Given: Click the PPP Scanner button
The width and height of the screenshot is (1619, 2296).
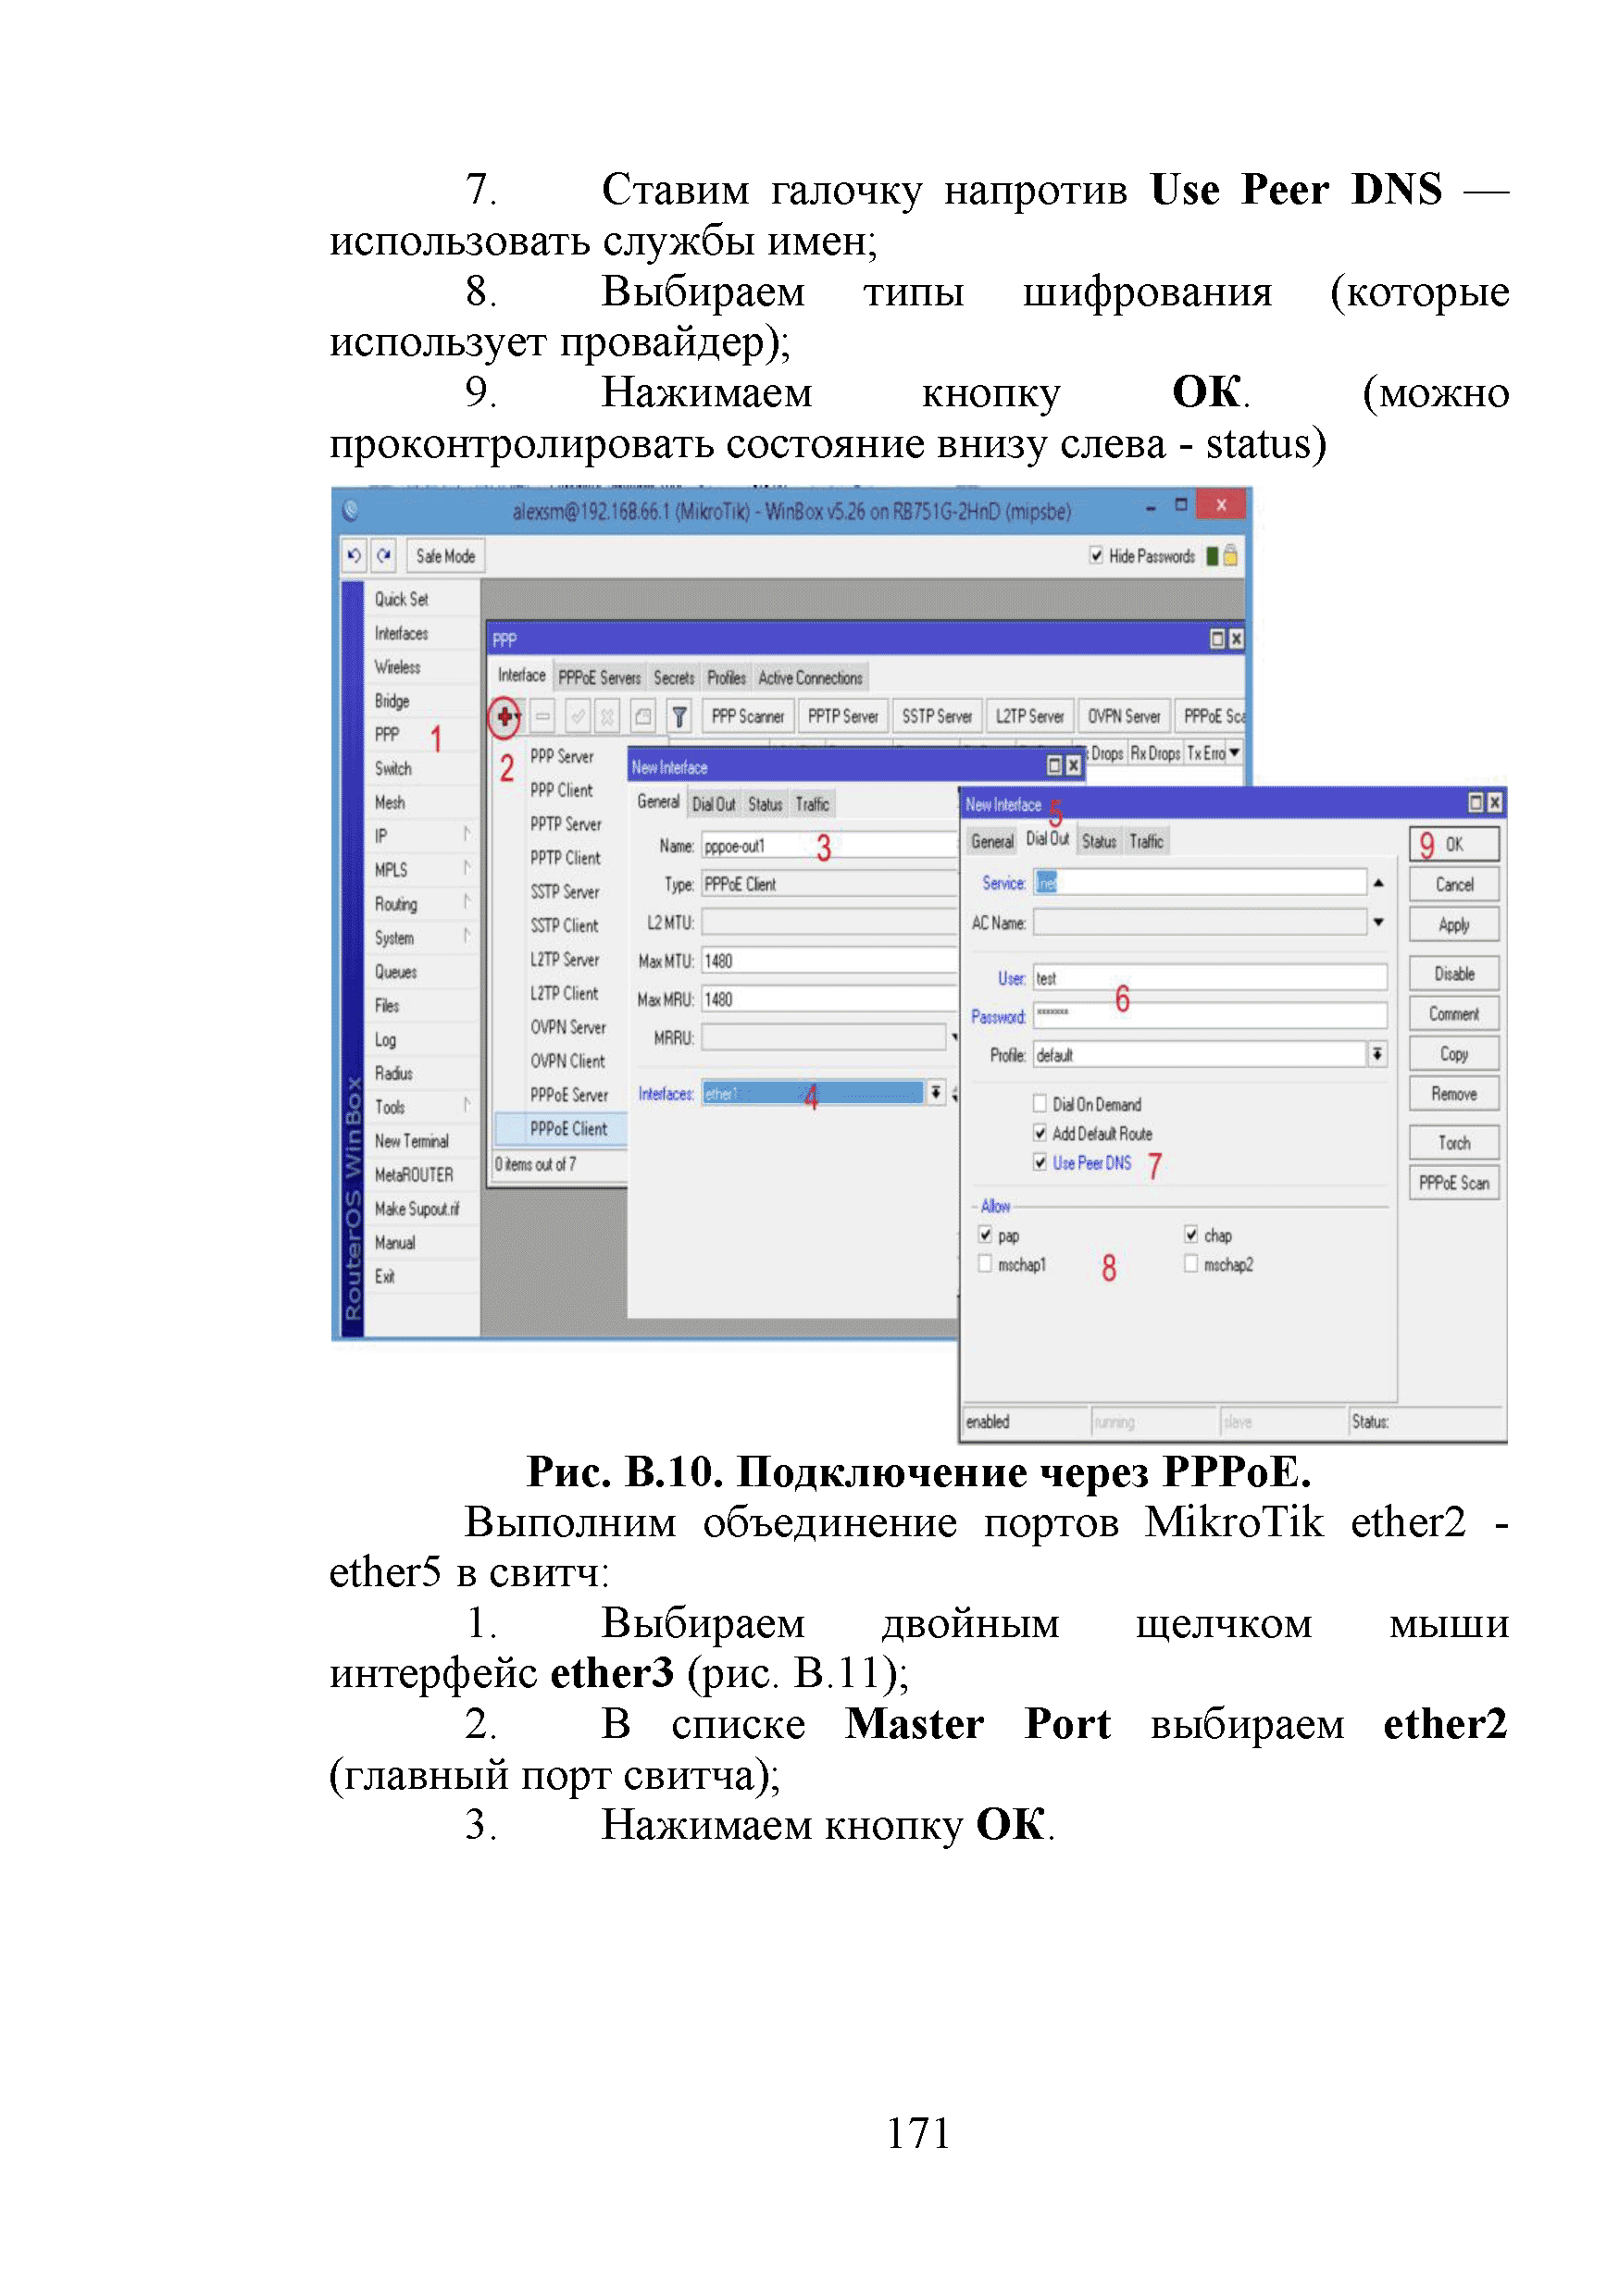Looking at the screenshot, I should tap(749, 716).
